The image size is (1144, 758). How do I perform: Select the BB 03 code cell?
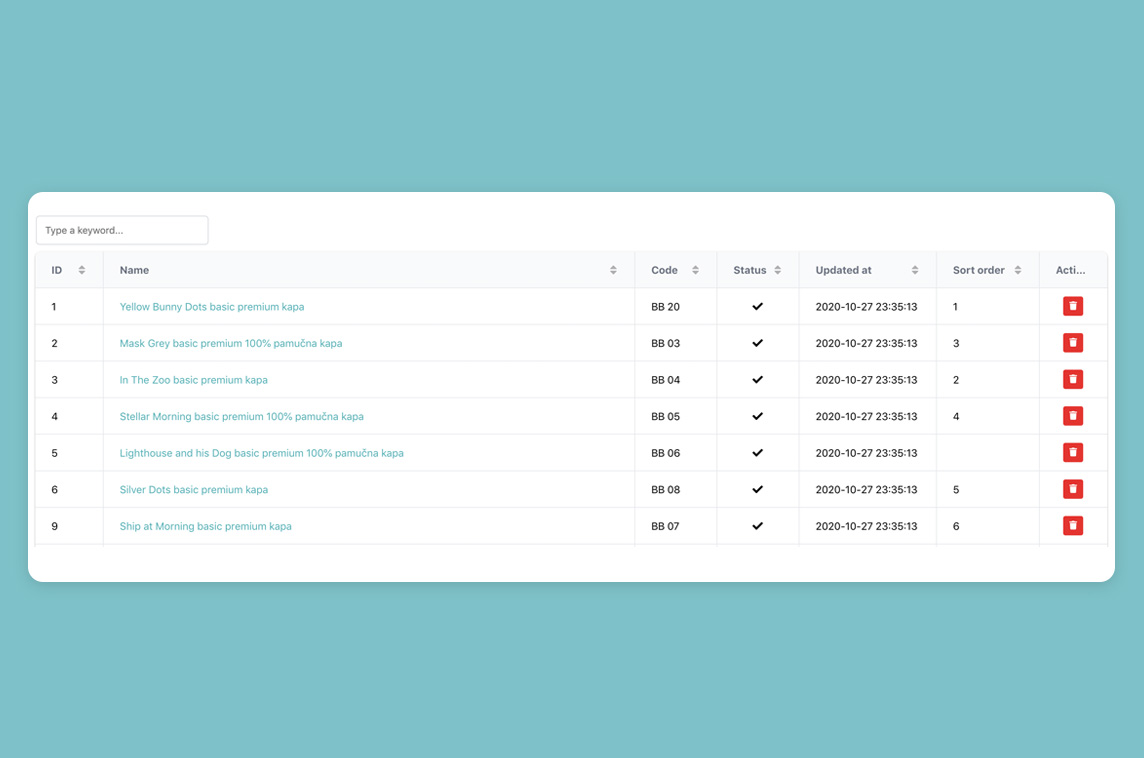point(665,343)
